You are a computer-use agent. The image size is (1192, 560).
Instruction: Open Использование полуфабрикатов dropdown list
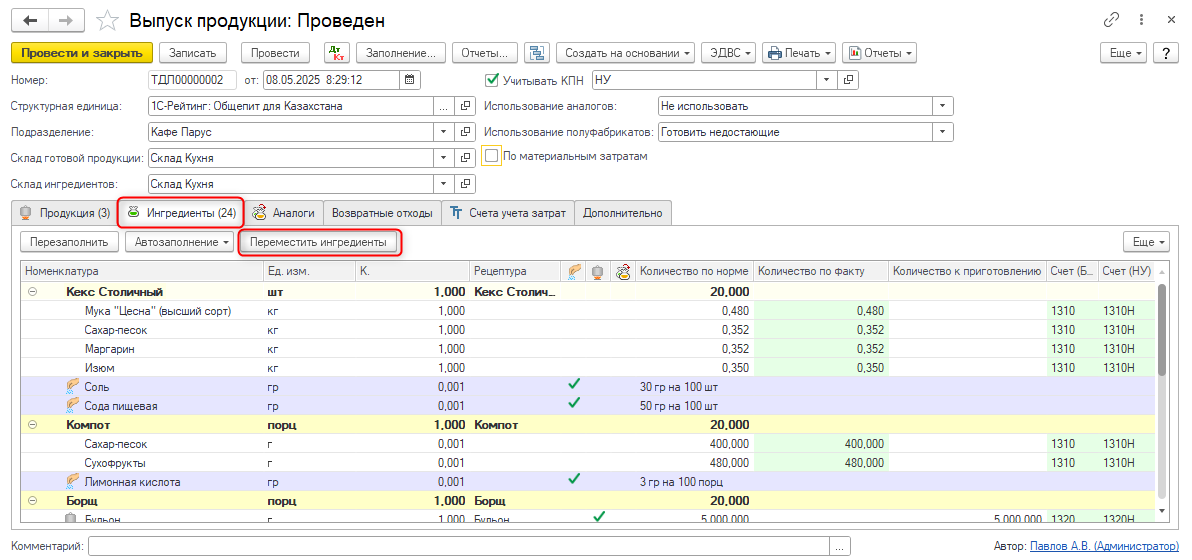coord(942,132)
